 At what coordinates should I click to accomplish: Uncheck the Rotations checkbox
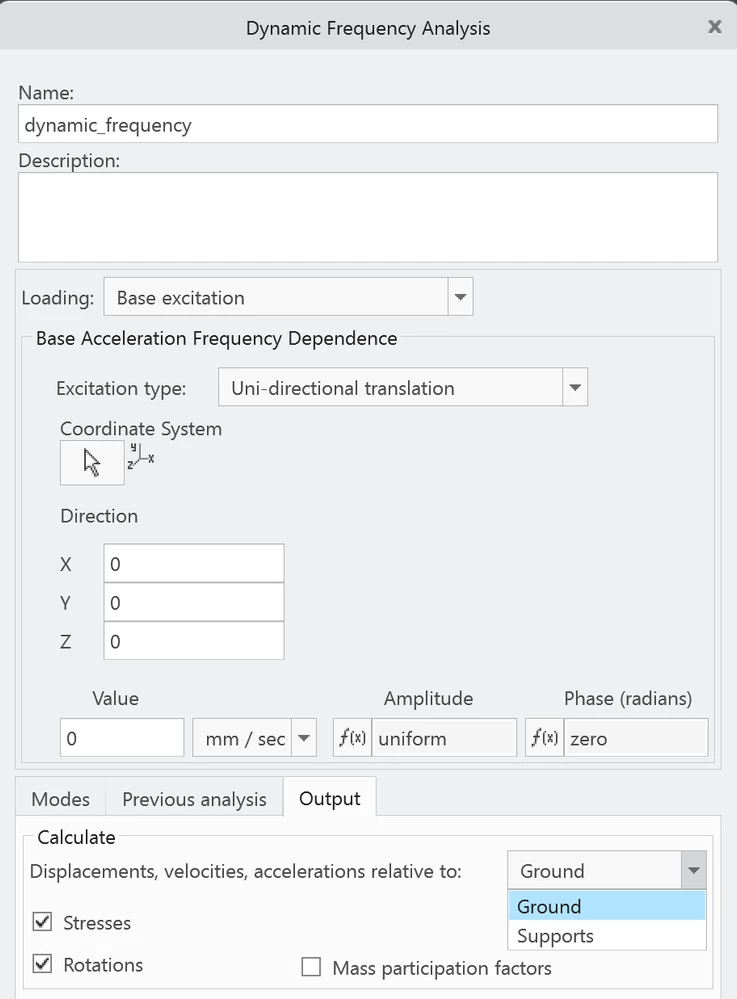coord(42,964)
